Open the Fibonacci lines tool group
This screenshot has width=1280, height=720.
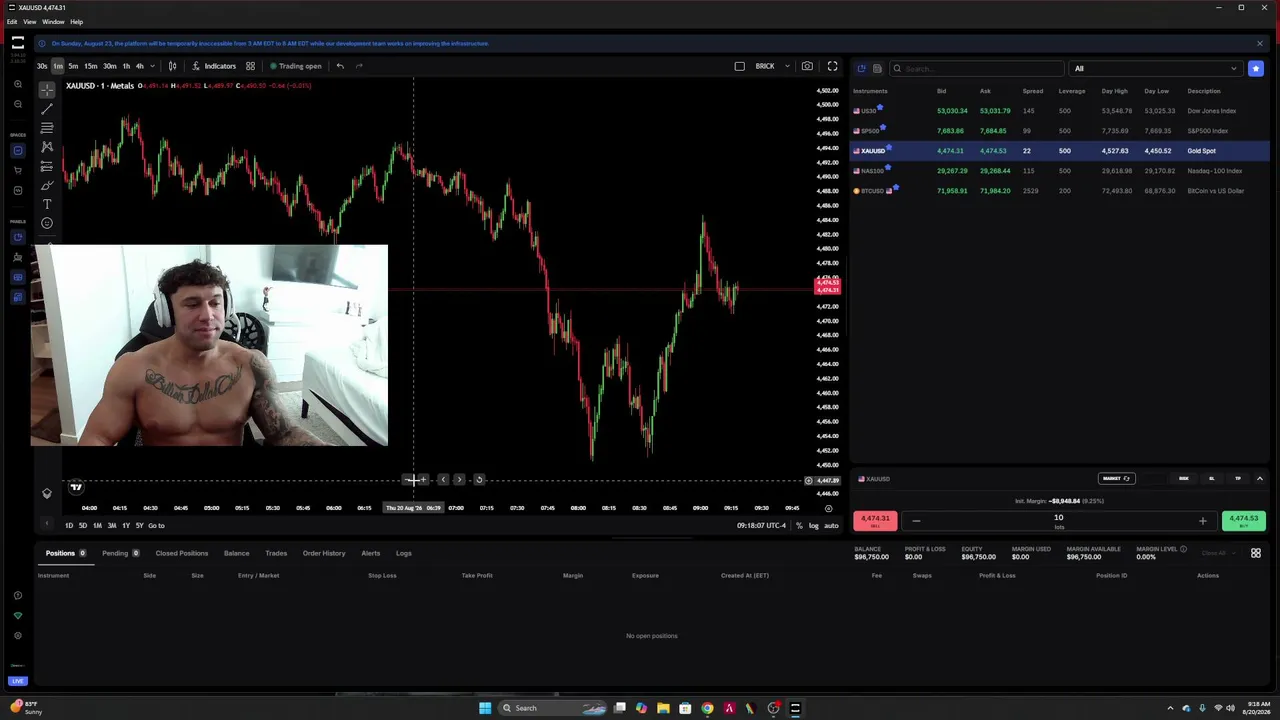47,128
